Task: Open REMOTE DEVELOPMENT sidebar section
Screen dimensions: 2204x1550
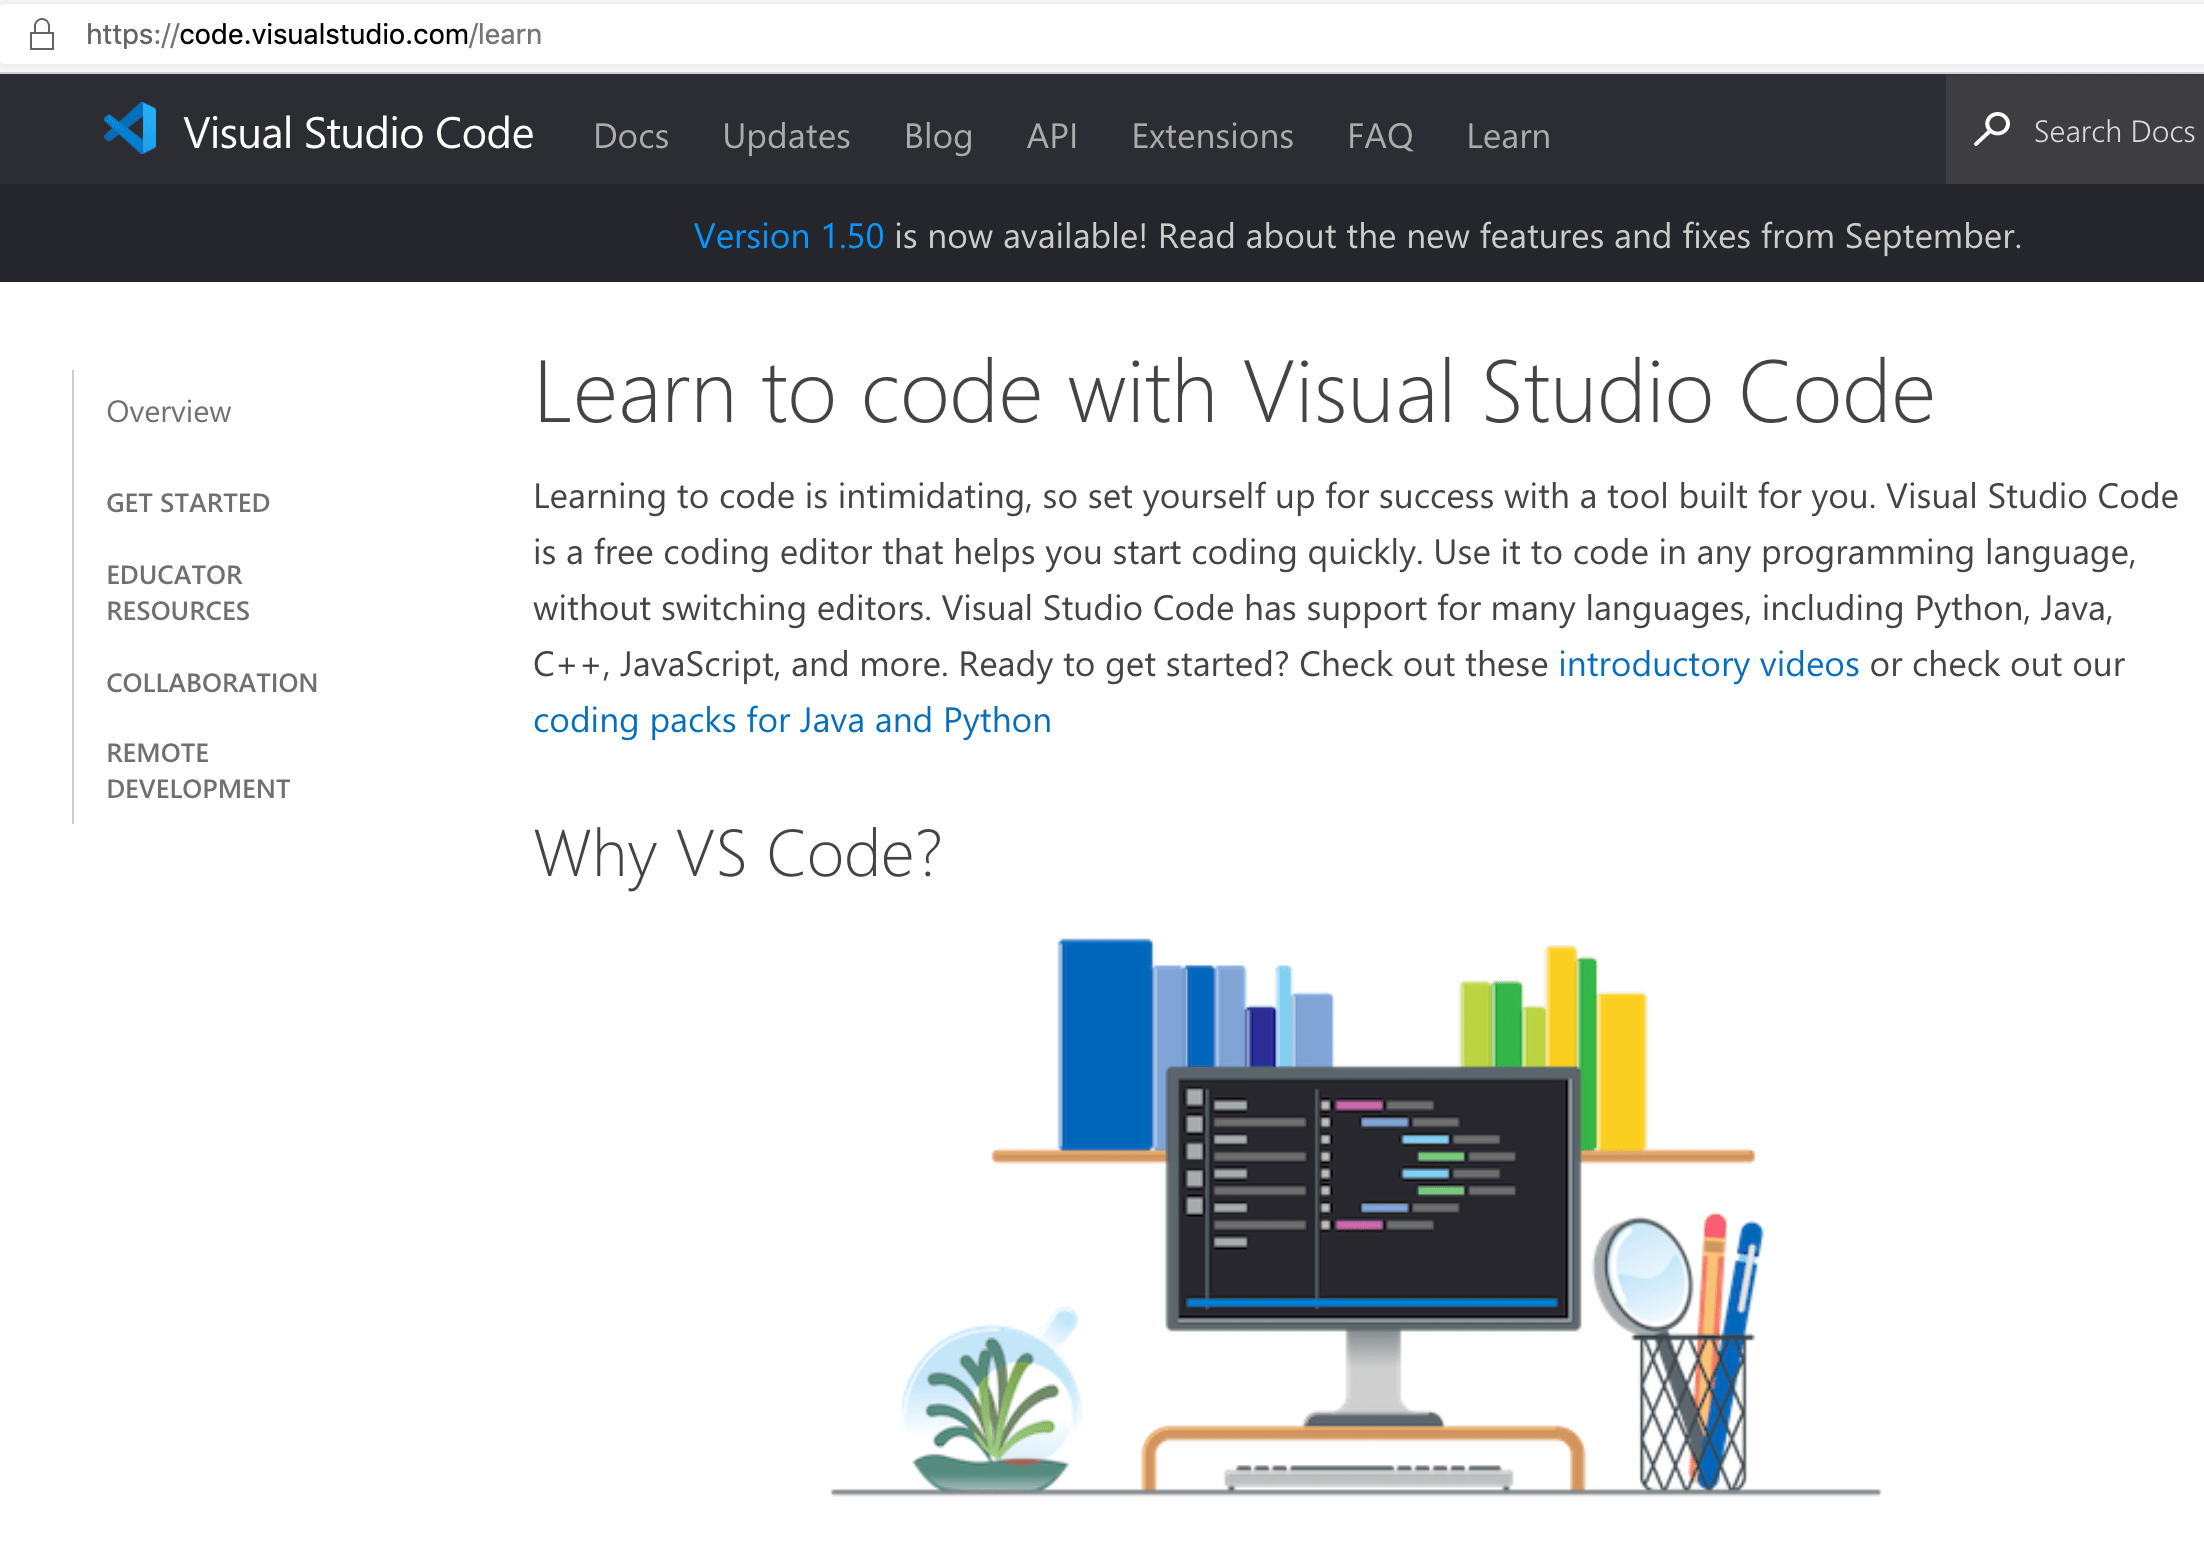Action: click(x=198, y=770)
